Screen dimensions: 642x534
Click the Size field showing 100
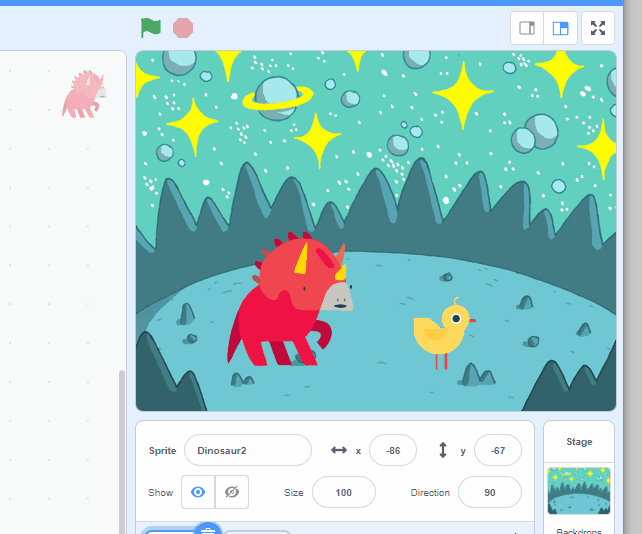(344, 492)
